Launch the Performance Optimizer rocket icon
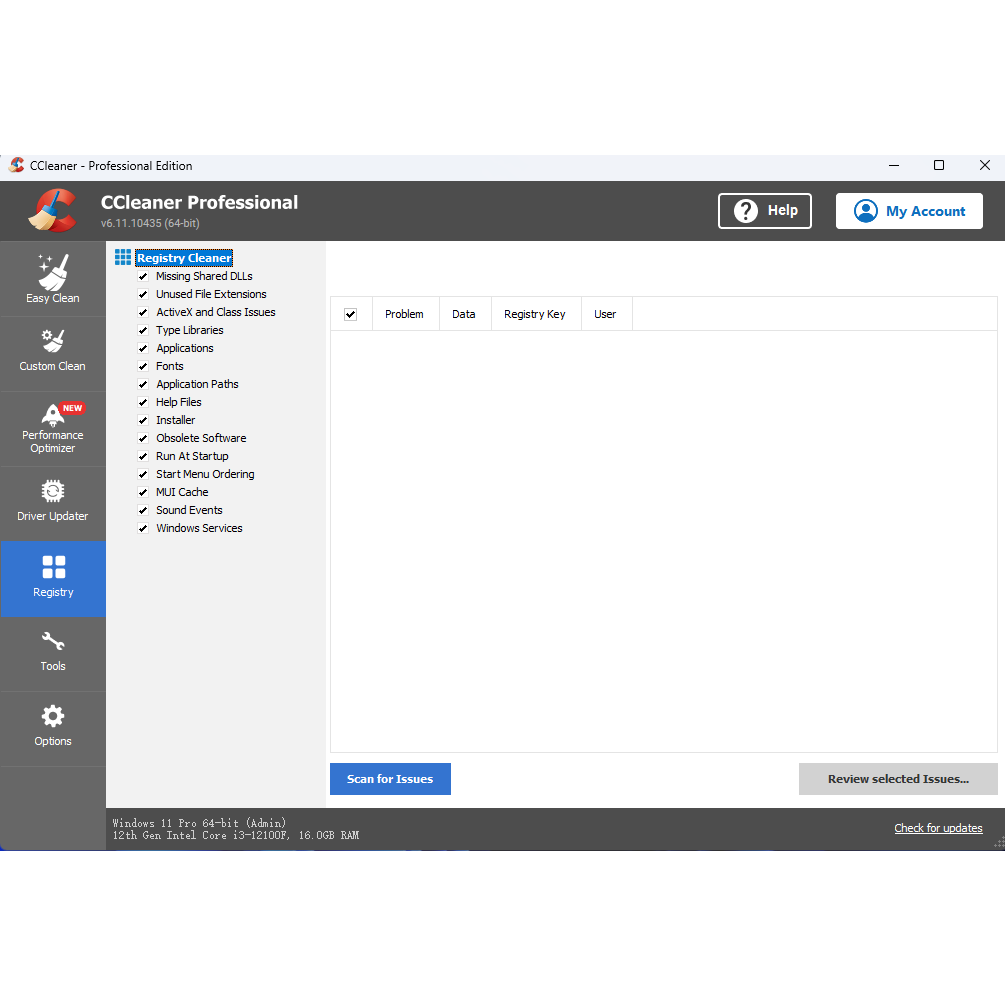Image resolution: width=1005 pixels, height=1005 pixels. click(53, 415)
